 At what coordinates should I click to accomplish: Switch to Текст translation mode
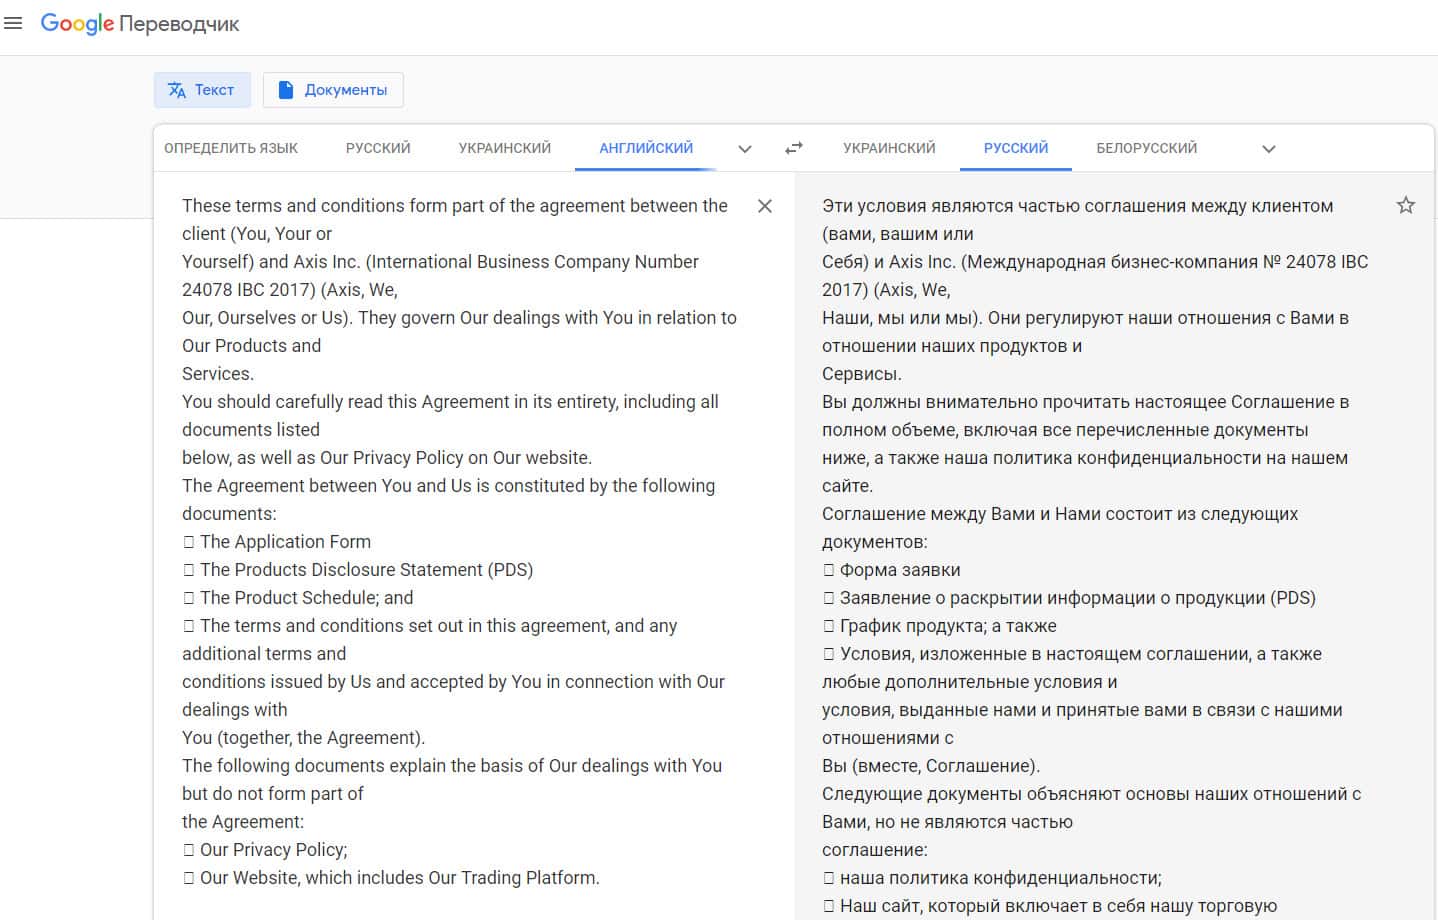(202, 90)
